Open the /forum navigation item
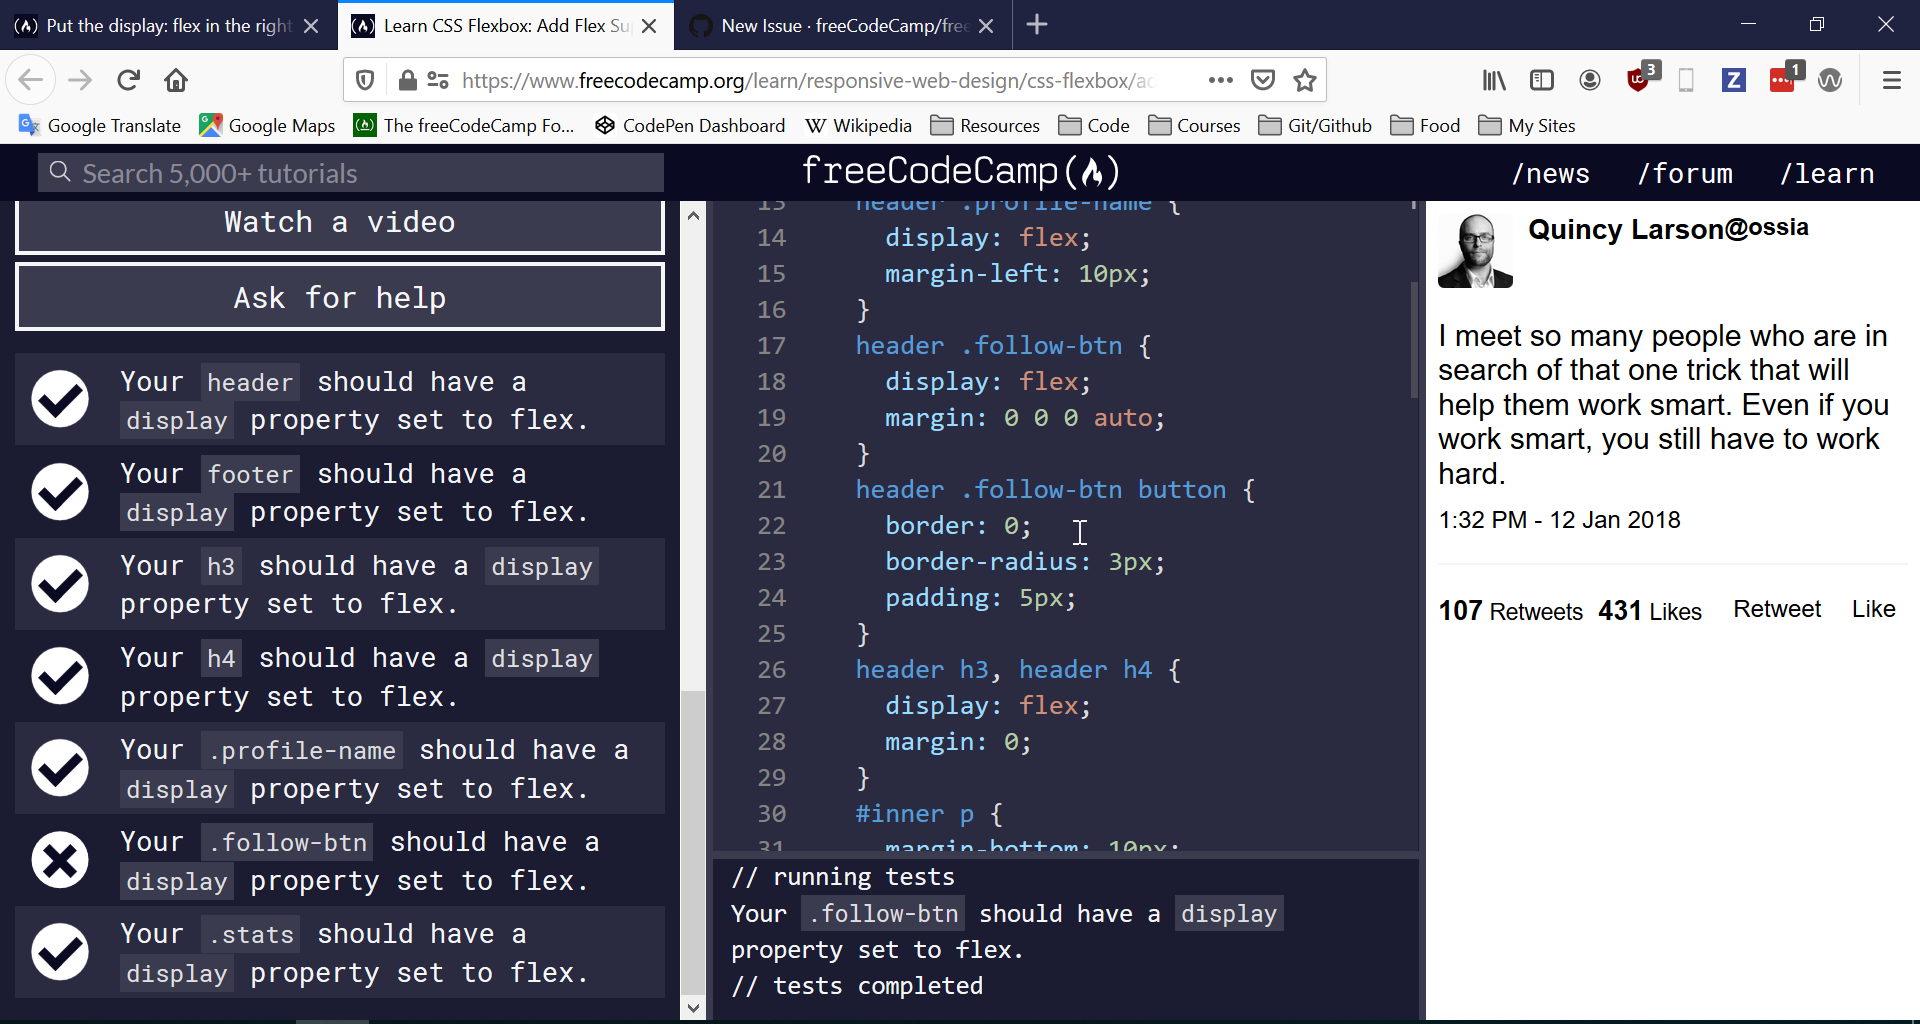This screenshot has width=1920, height=1024. 1684,173
